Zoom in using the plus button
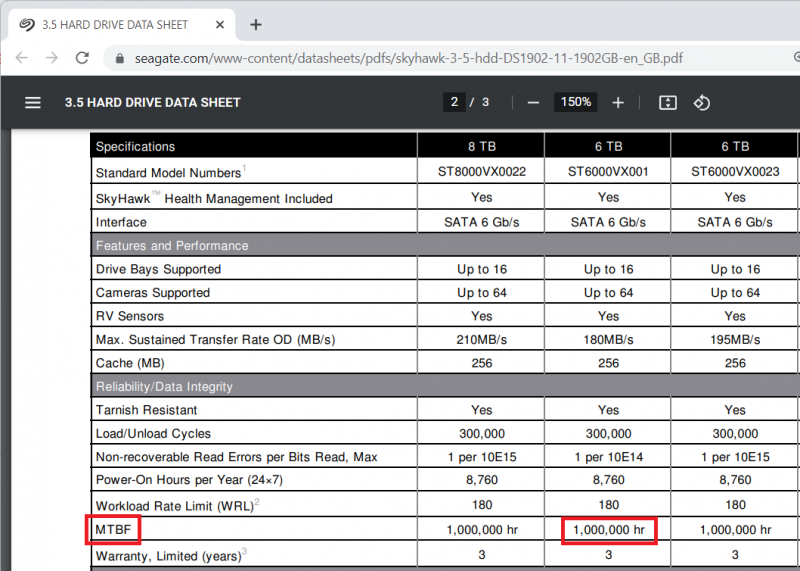This screenshot has width=800, height=571. pos(618,102)
